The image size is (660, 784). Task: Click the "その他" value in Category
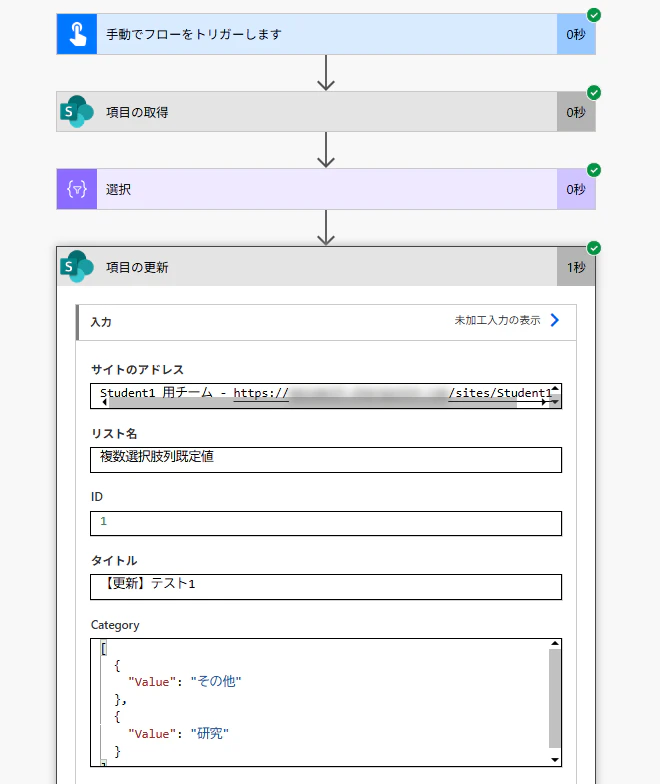pos(216,681)
